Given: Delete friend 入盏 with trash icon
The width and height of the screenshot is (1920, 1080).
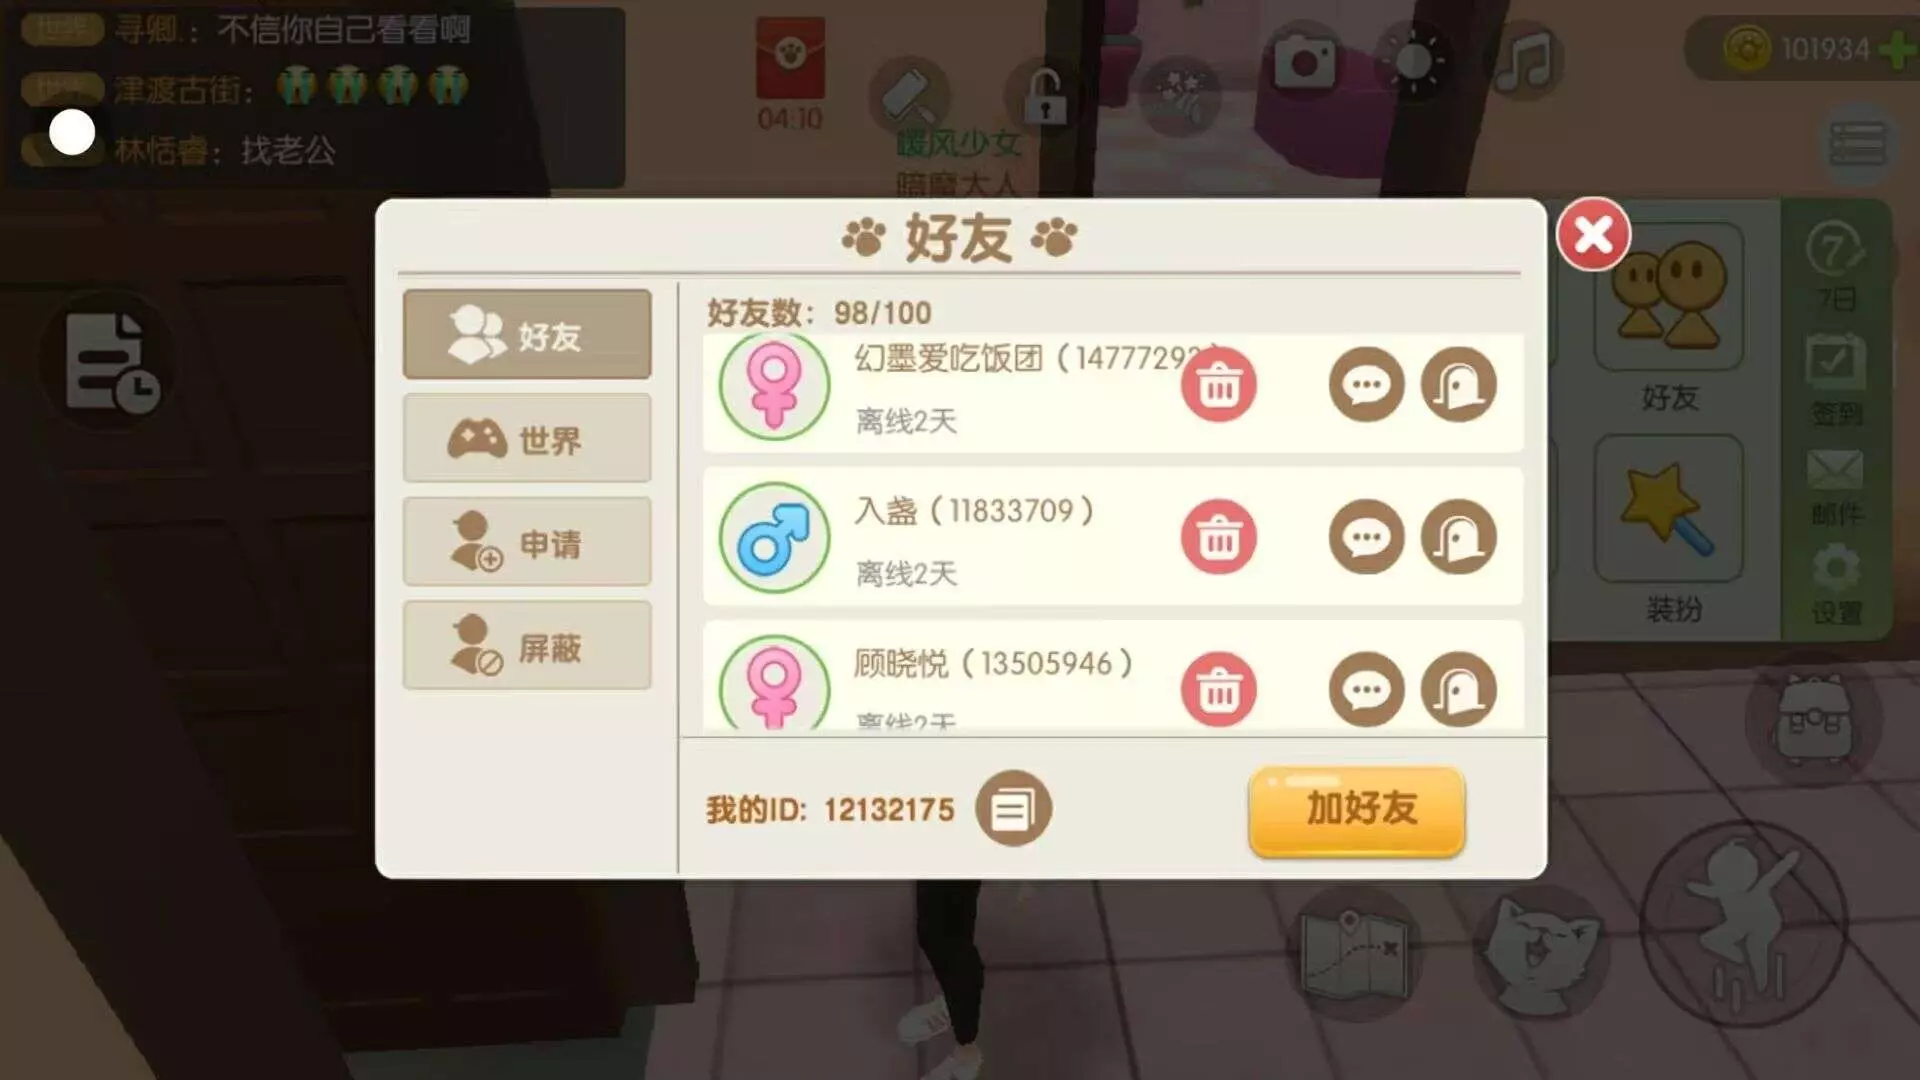Looking at the screenshot, I should coord(1218,537).
